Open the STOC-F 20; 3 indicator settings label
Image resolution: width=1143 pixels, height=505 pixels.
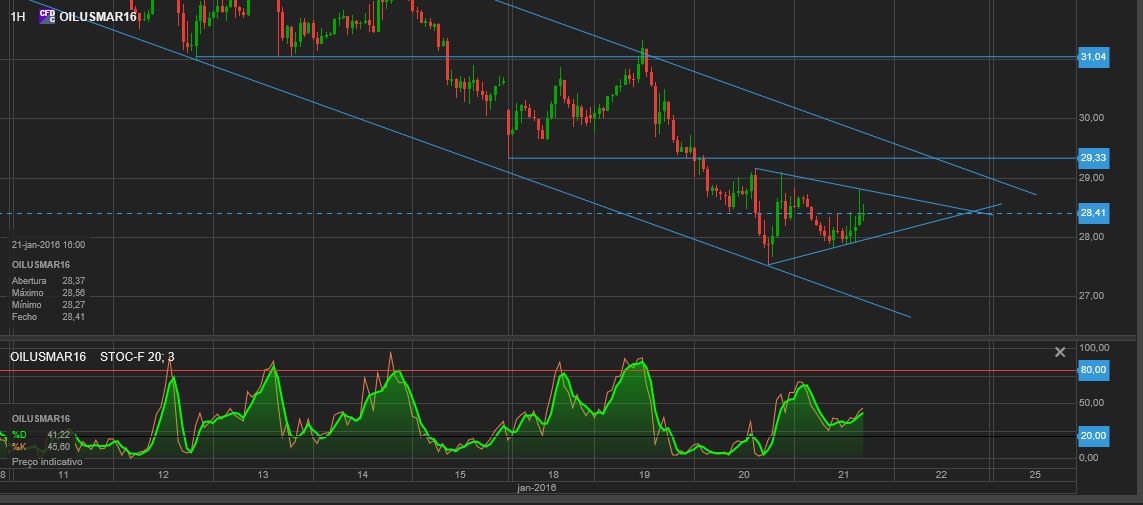[137, 357]
